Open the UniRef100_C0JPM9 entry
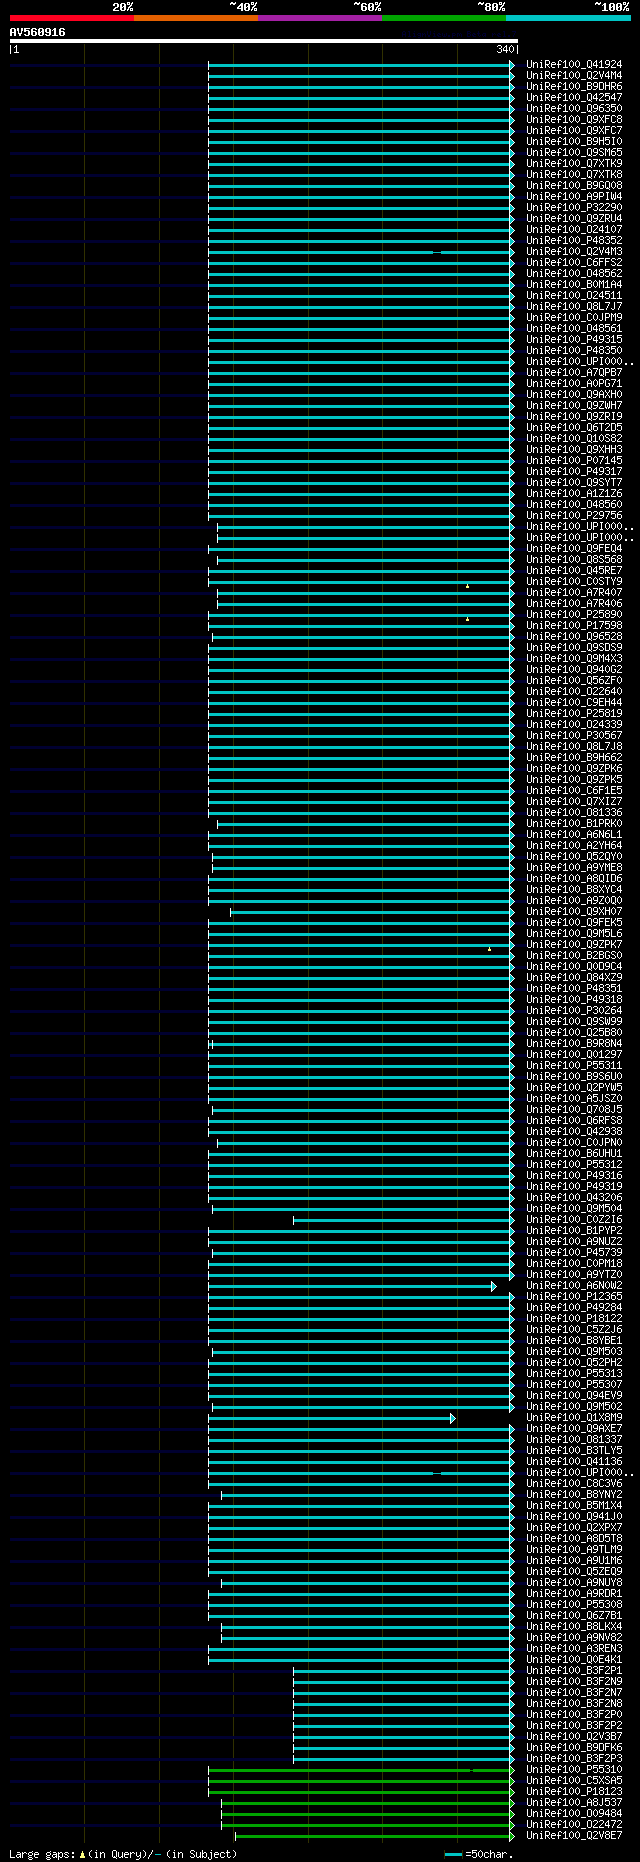Image resolution: width=640 pixels, height=1862 pixels. tap(574, 317)
